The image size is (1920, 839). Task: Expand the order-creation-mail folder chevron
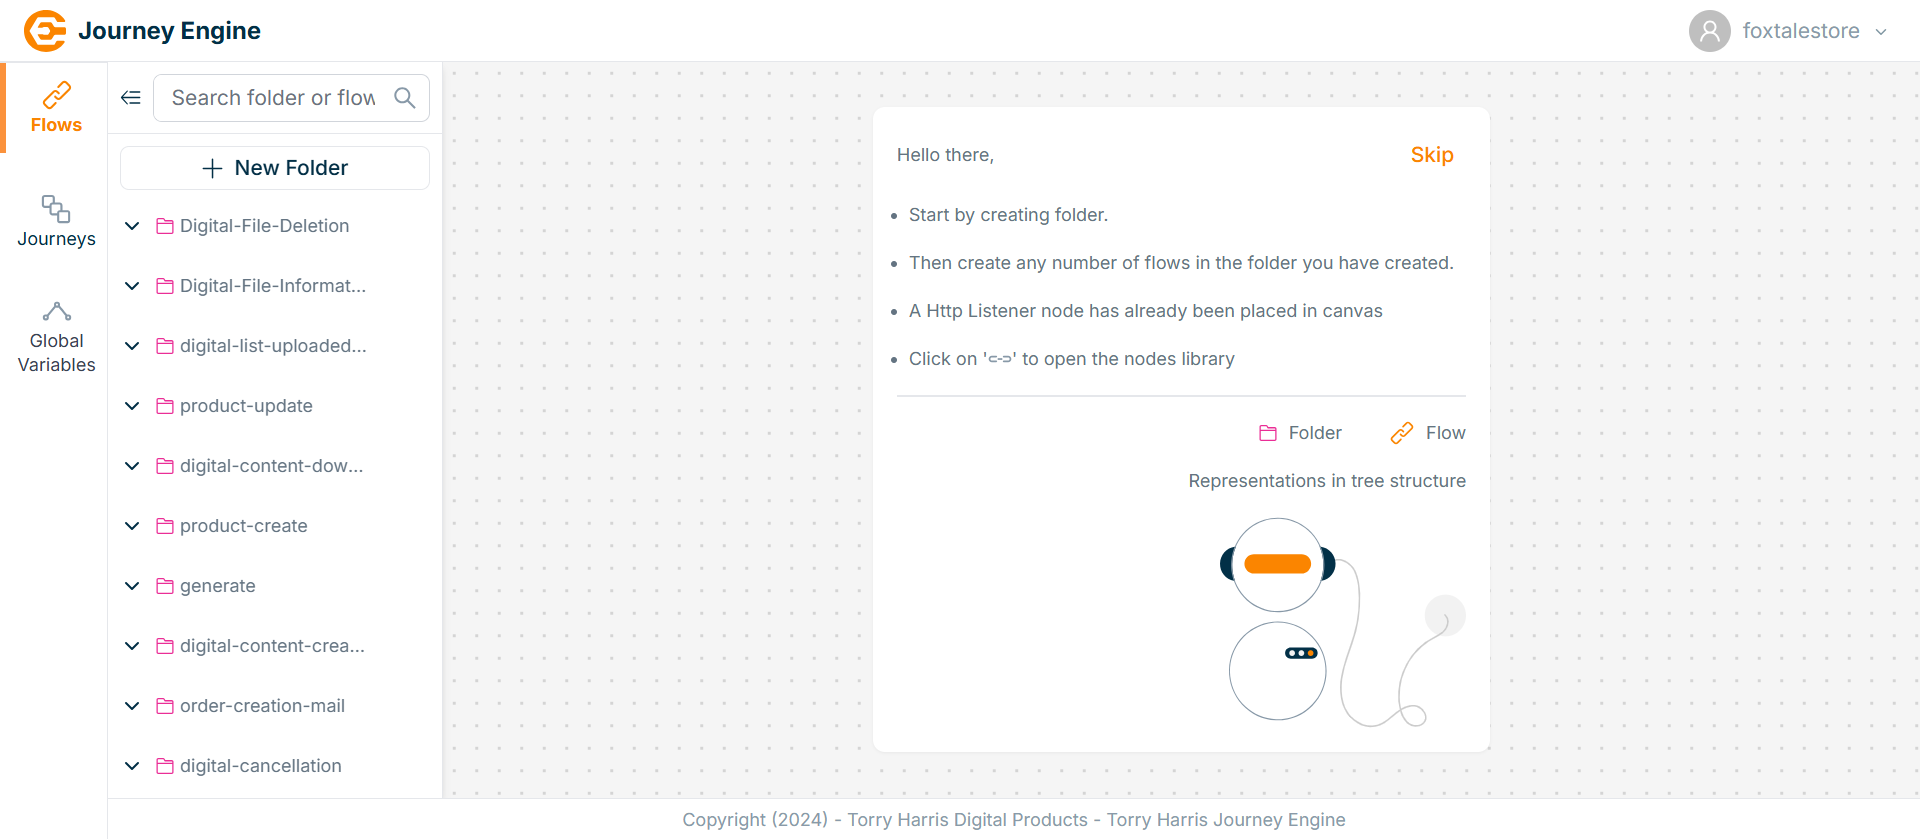[132, 706]
